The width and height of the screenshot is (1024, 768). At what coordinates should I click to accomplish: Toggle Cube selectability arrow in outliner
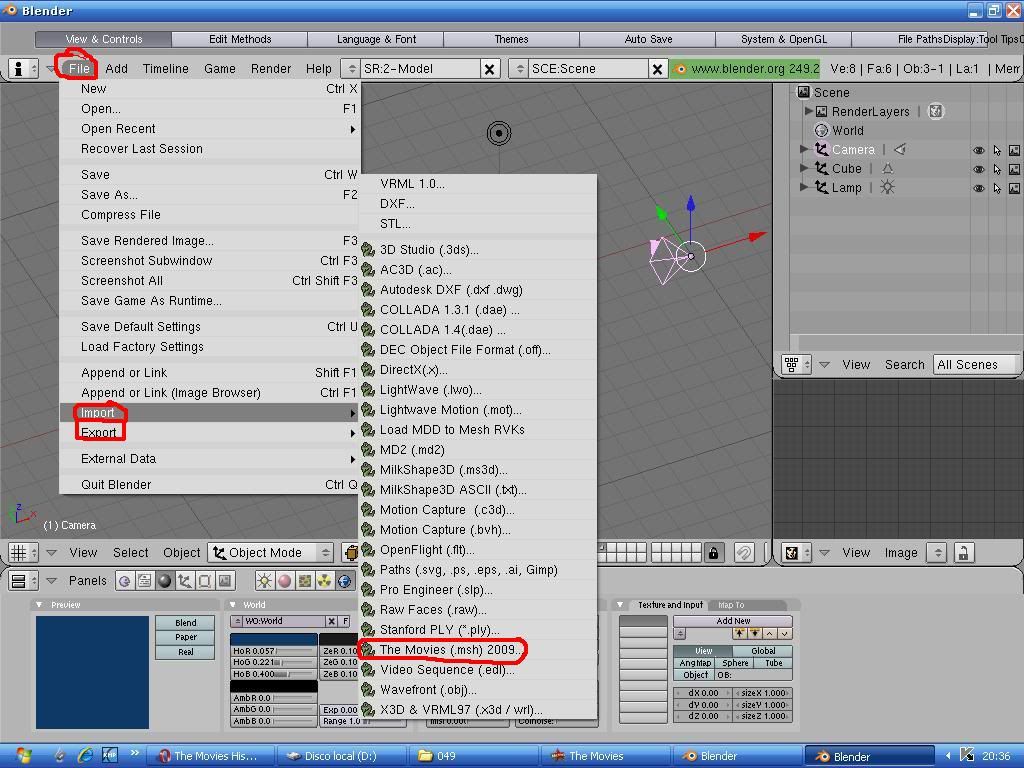click(997, 169)
